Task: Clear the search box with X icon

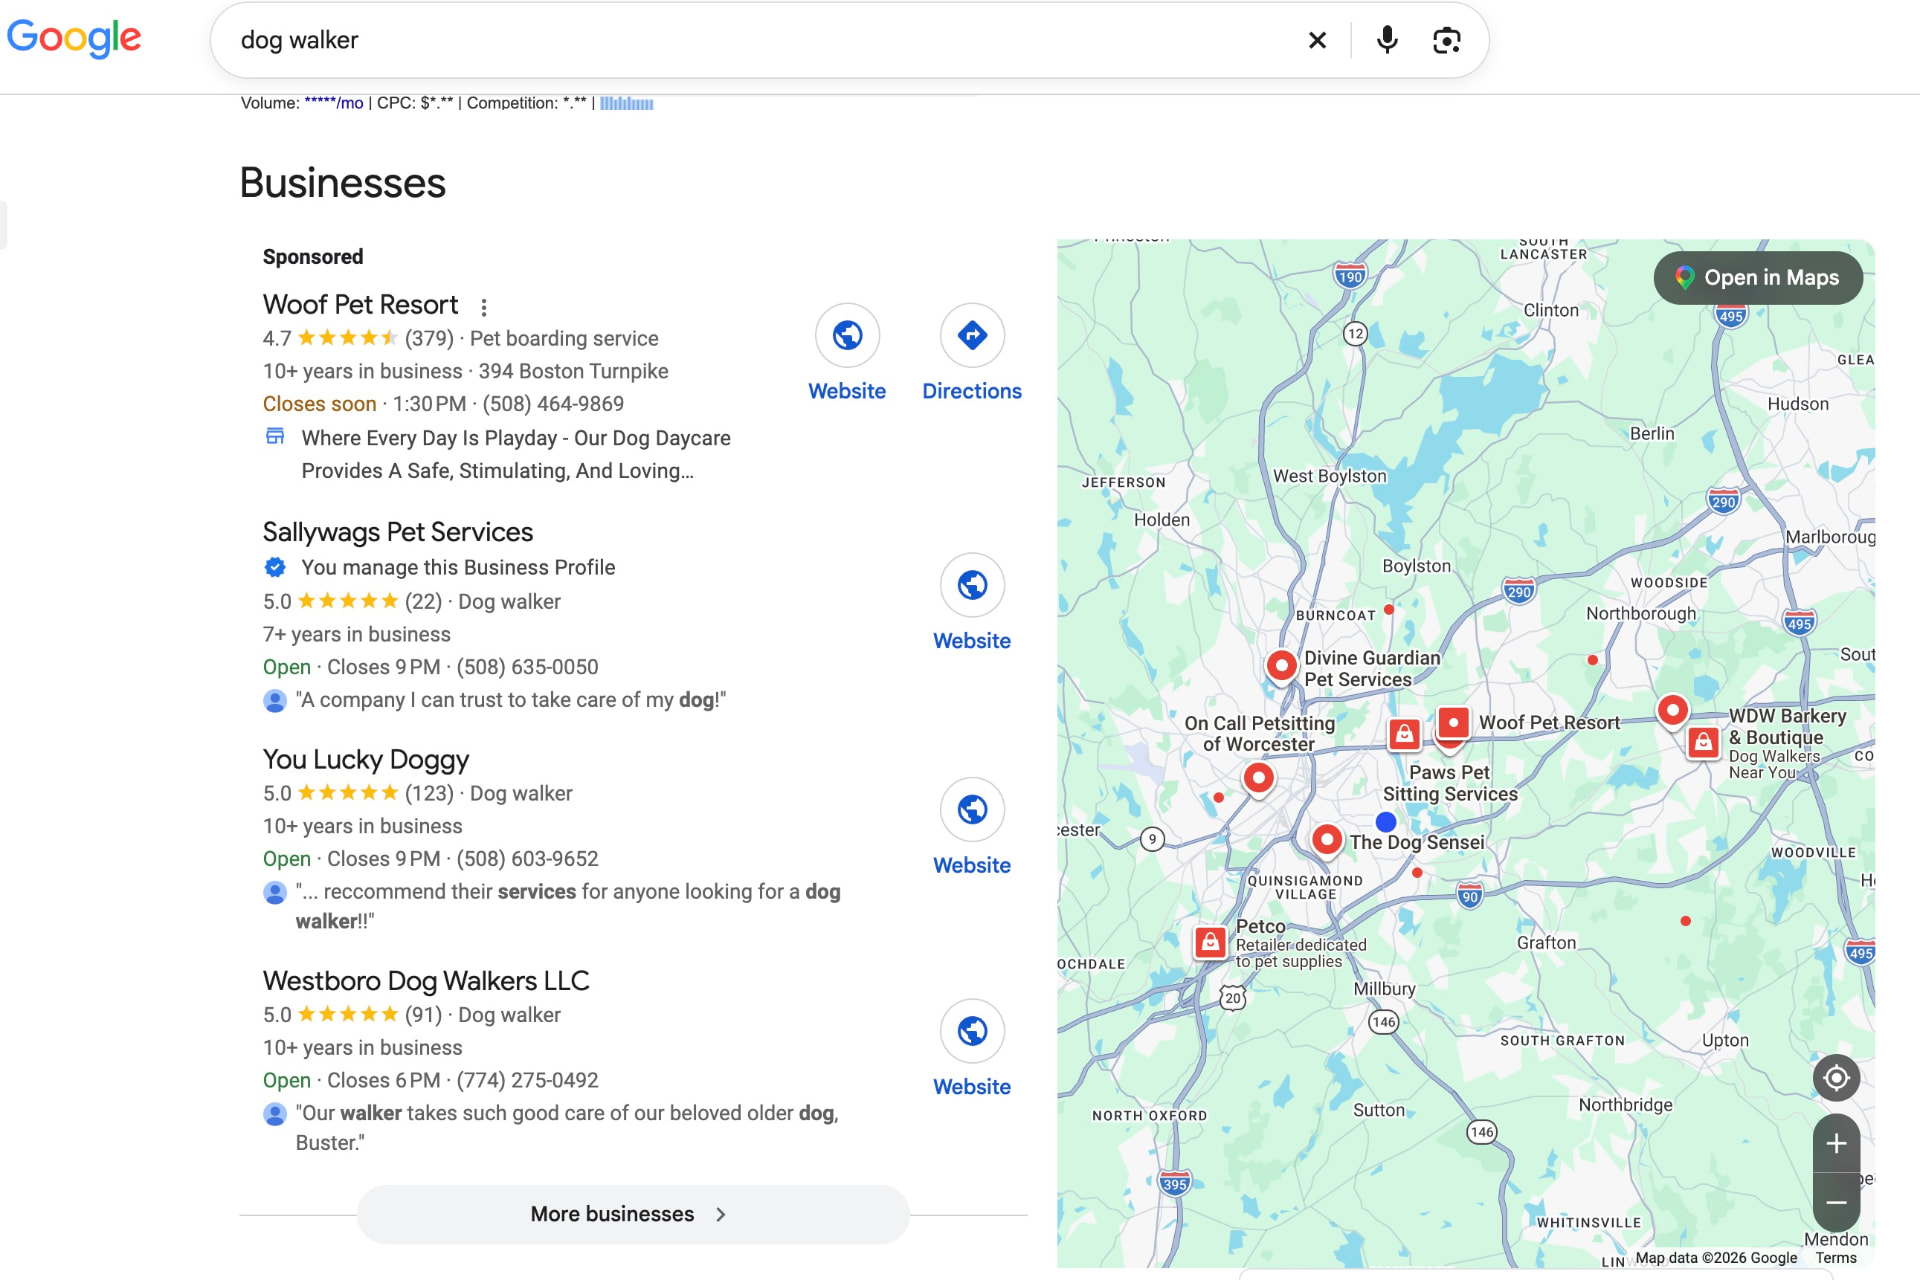Action: [1317, 40]
